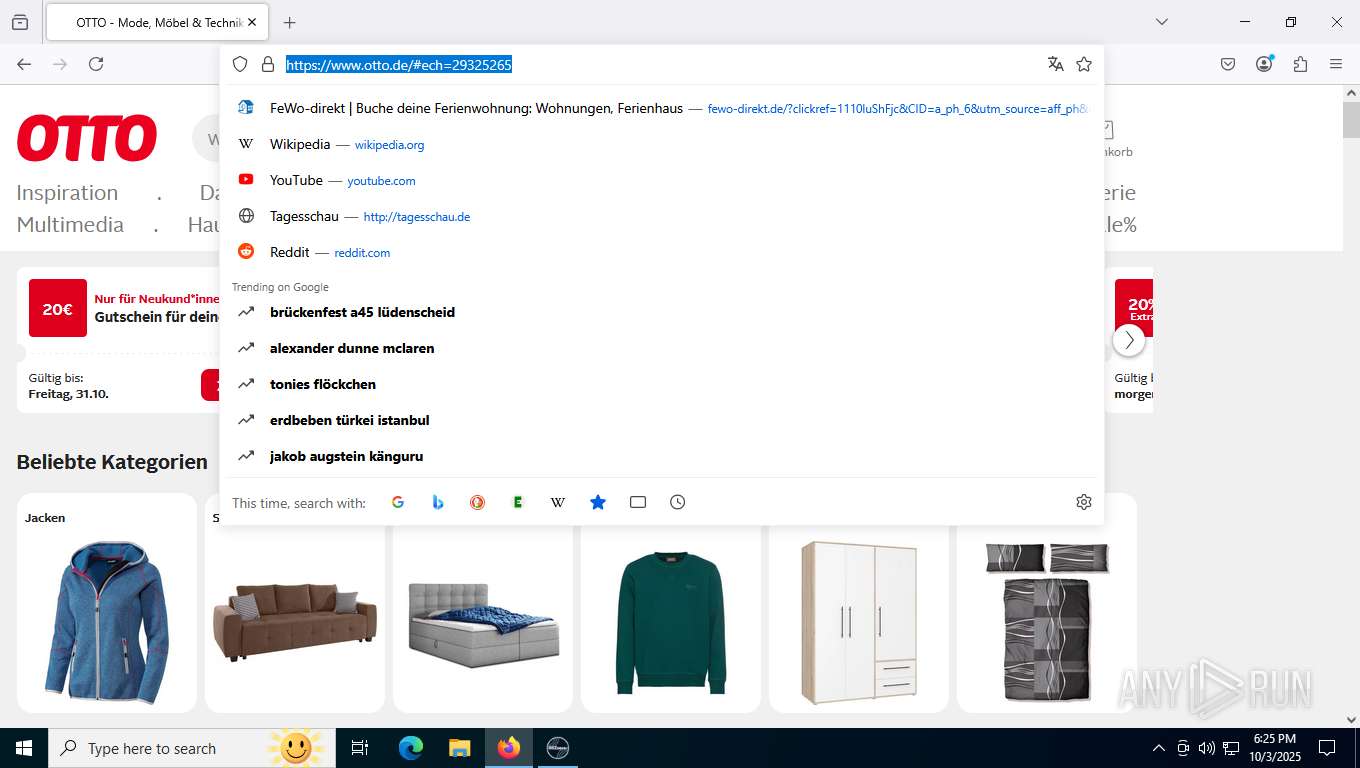
Task: Open the list all tabs dropdown
Action: coord(1161,22)
